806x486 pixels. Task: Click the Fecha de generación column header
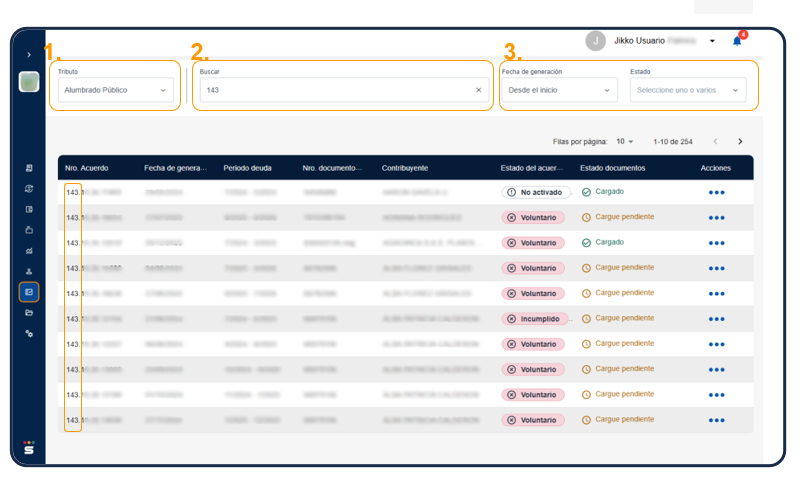tap(173, 168)
